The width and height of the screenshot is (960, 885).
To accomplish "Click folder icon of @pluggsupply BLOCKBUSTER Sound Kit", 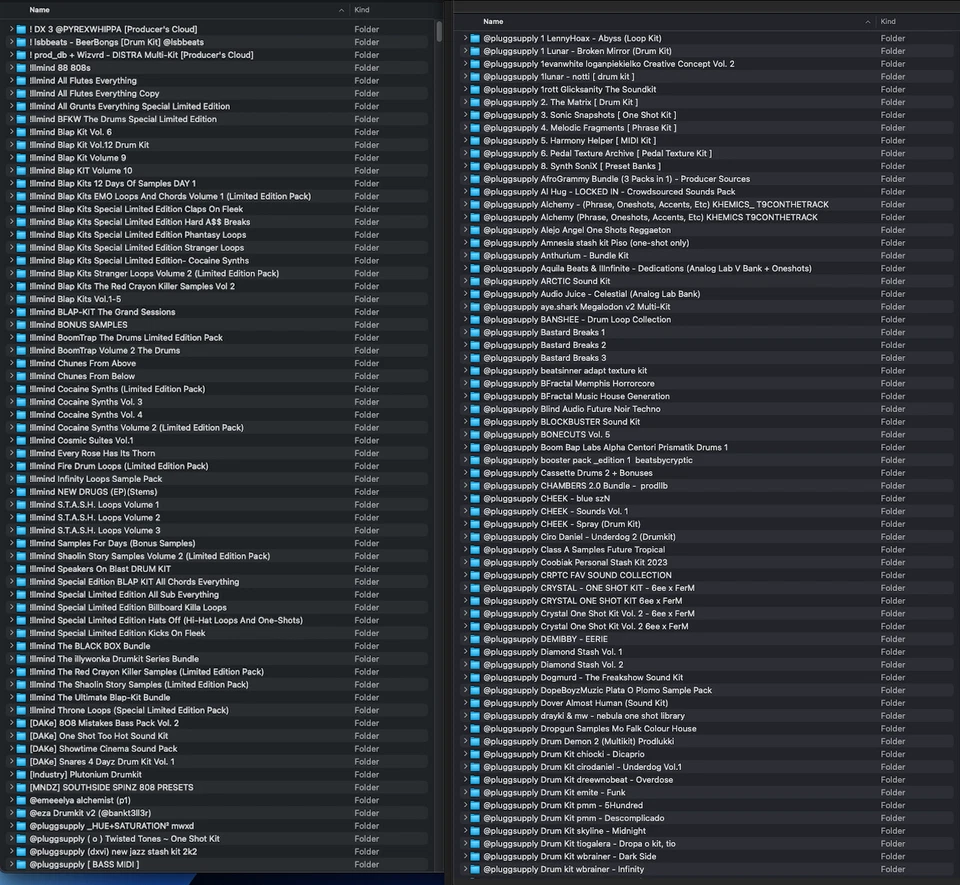I will point(475,422).
